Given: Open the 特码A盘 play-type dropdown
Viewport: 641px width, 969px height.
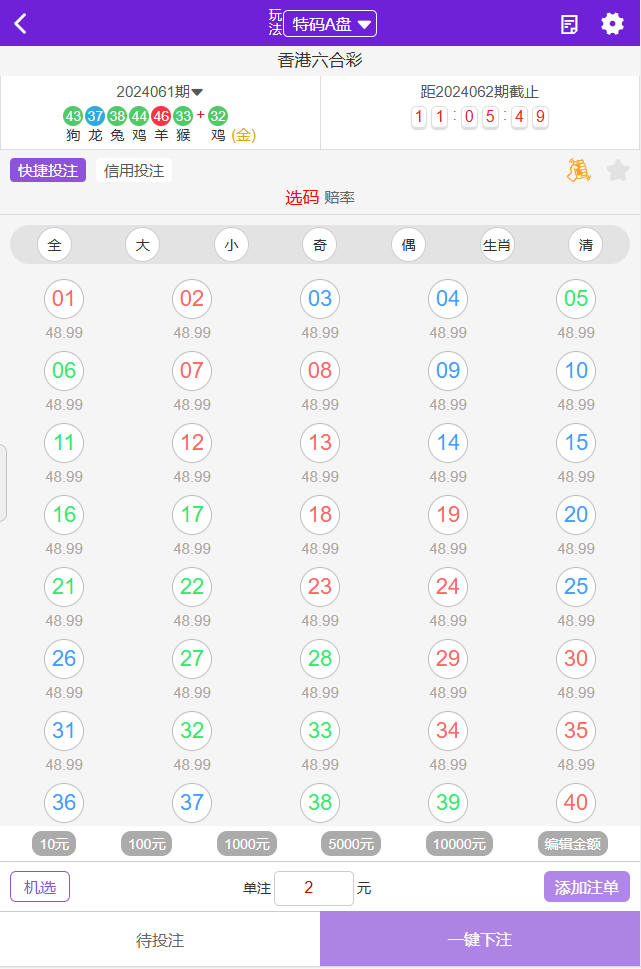Looking at the screenshot, I should 330,24.
